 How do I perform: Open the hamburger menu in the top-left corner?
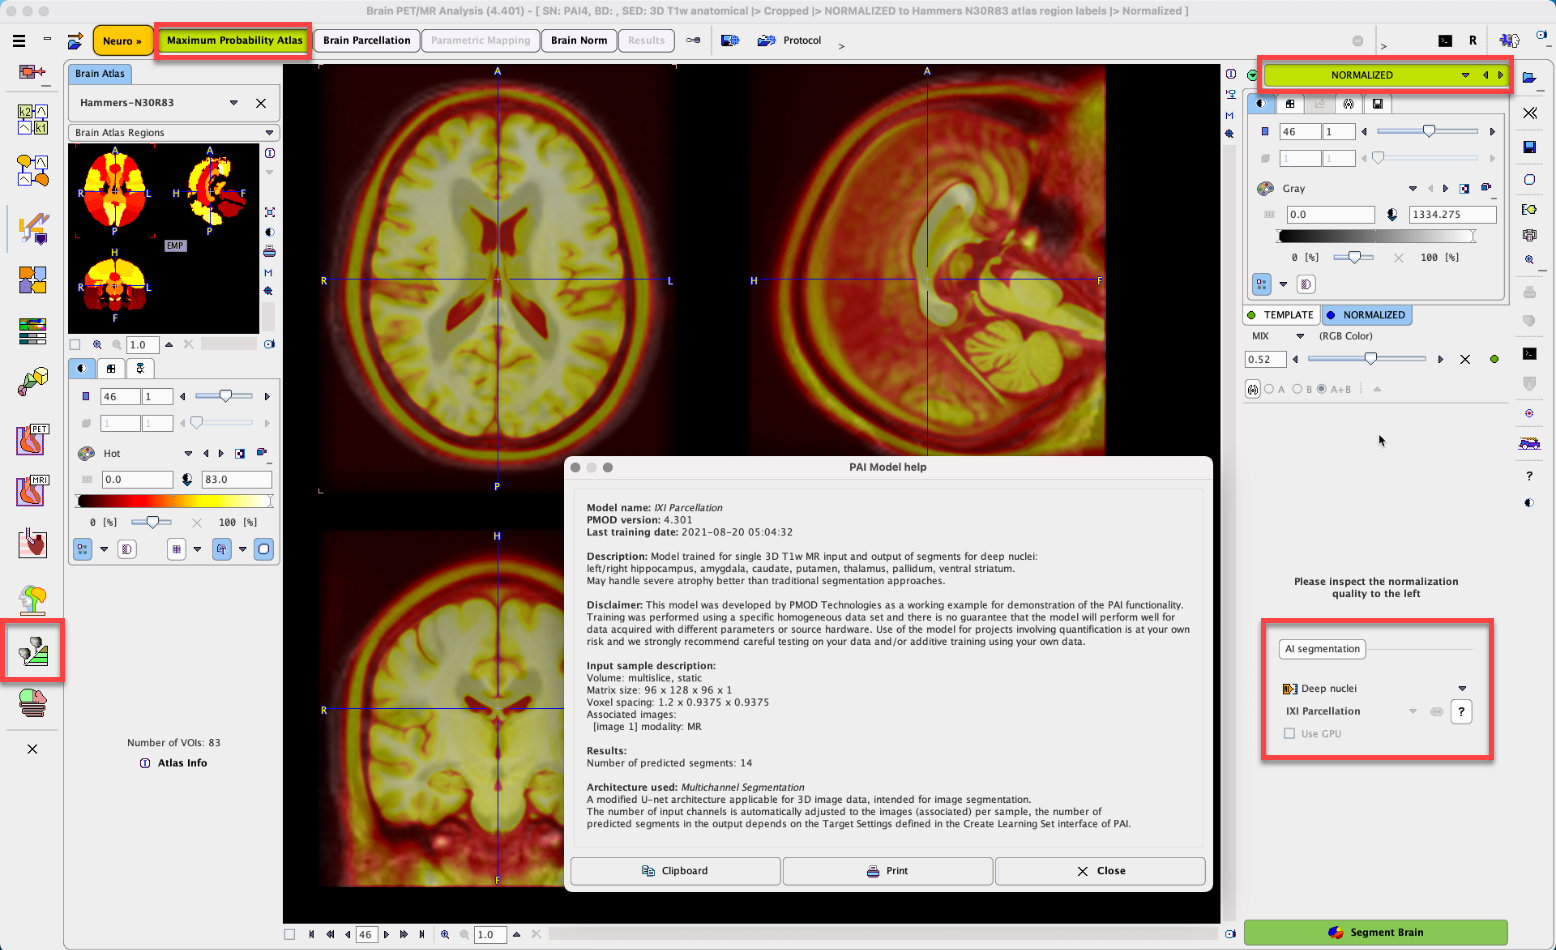click(19, 41)
